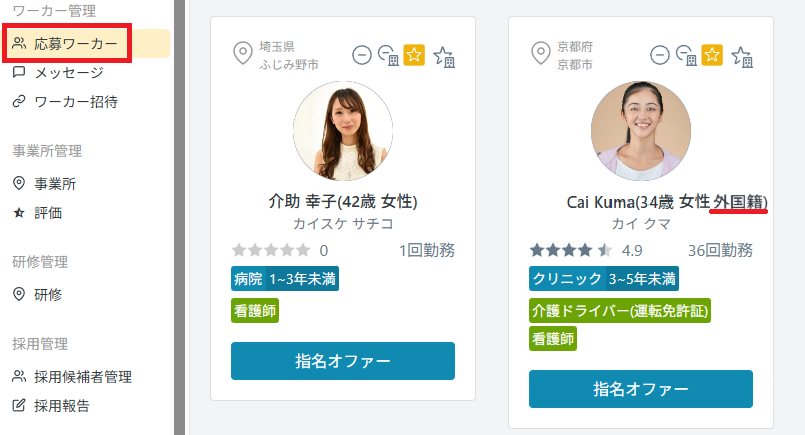Select 評価 in the sidebar

pyautogui.click(x=48, y=212)
